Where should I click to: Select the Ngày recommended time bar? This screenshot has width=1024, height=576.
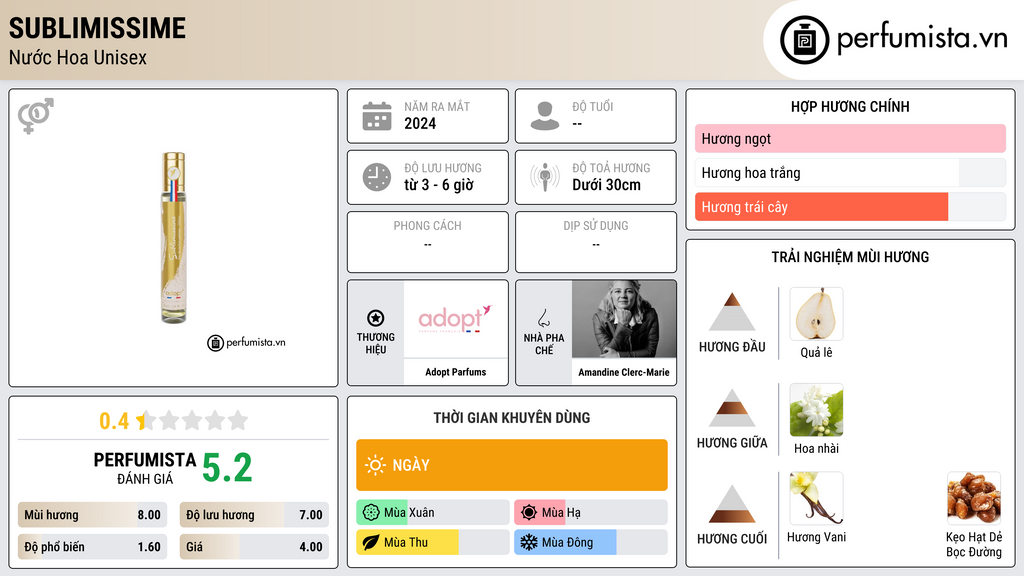point(512,465)
